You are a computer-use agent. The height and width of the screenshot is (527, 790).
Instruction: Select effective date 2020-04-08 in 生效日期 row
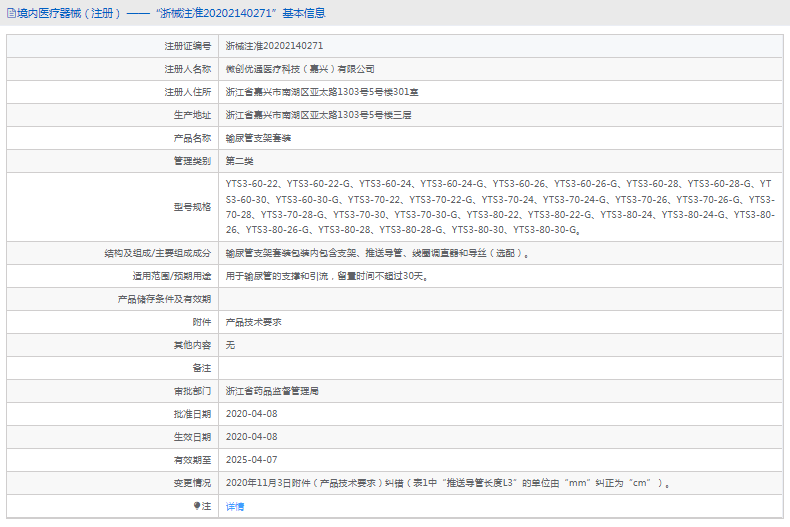coord(251,437)
